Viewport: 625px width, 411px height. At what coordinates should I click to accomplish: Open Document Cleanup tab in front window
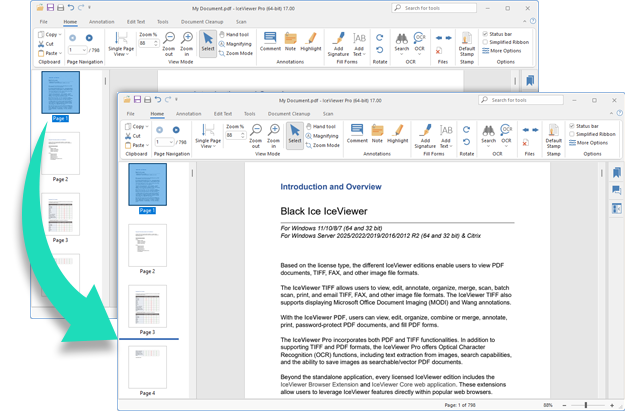(x=288, y=114)
